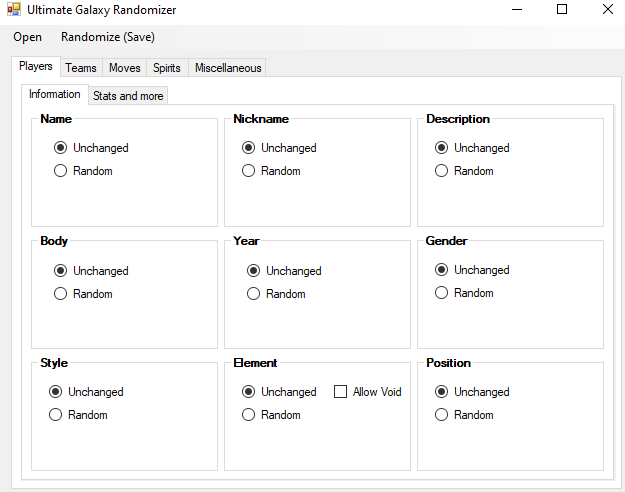625x492 pixels.
Task: Maximize the application window
Action: coord(561,10)
